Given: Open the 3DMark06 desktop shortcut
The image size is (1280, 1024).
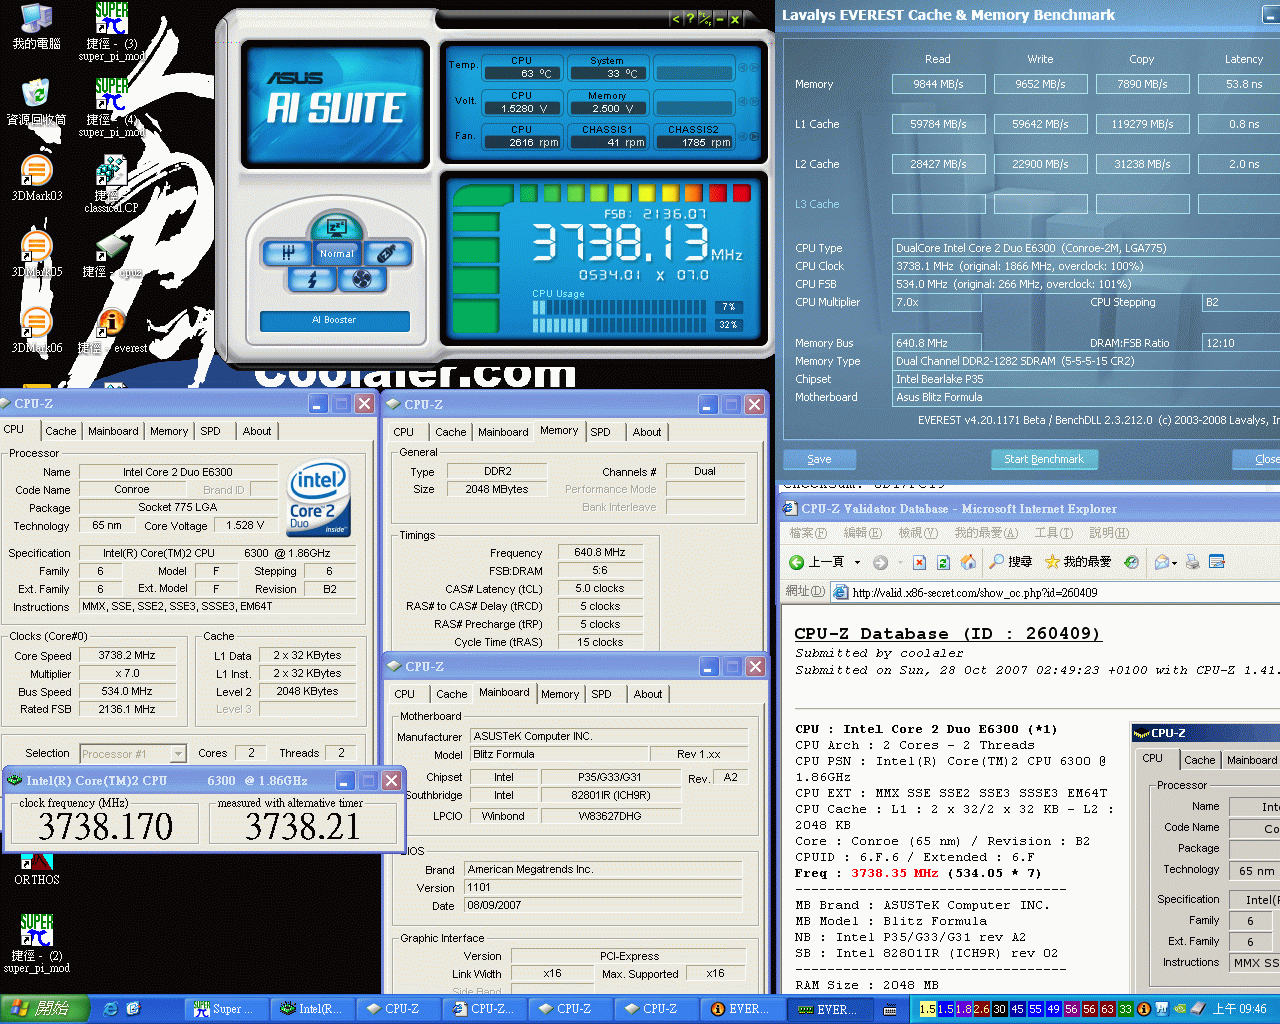Looking at the screenshot, I should coord(36,330).
